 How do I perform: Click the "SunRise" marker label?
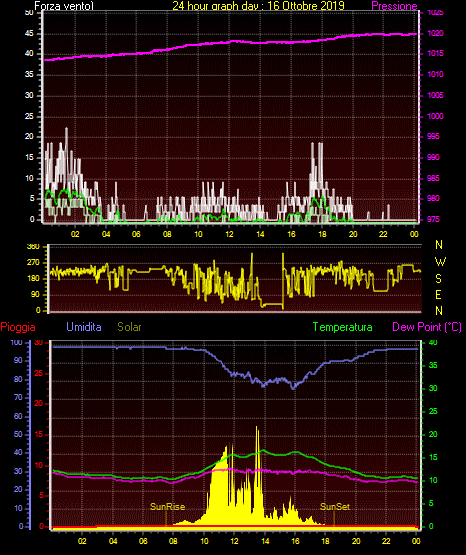pyautogui.click(x=167, y=507)
